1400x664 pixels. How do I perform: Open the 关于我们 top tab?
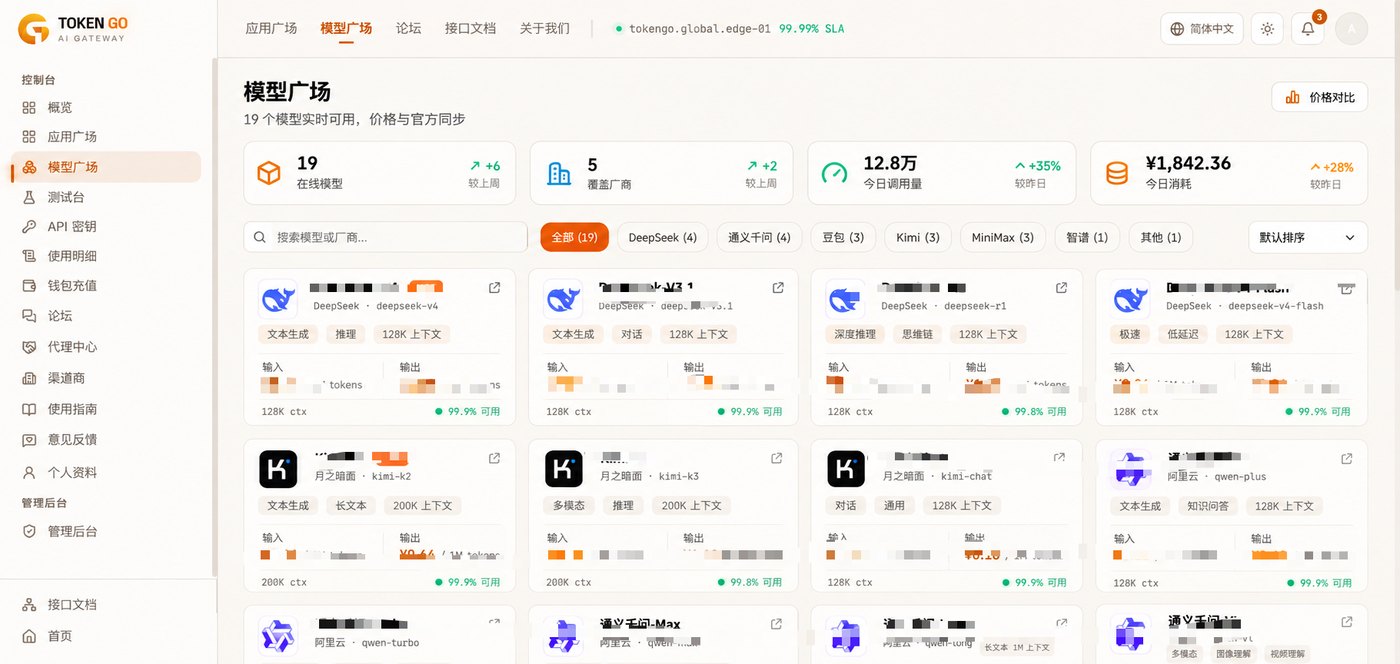click(545, 28)
